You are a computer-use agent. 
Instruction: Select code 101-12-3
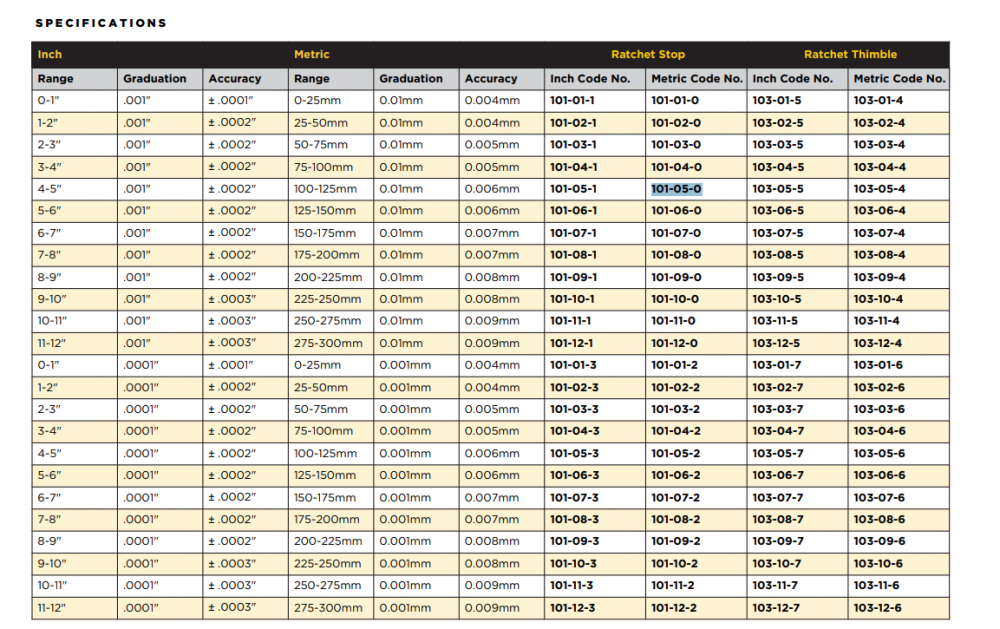(x=573, y=608)
